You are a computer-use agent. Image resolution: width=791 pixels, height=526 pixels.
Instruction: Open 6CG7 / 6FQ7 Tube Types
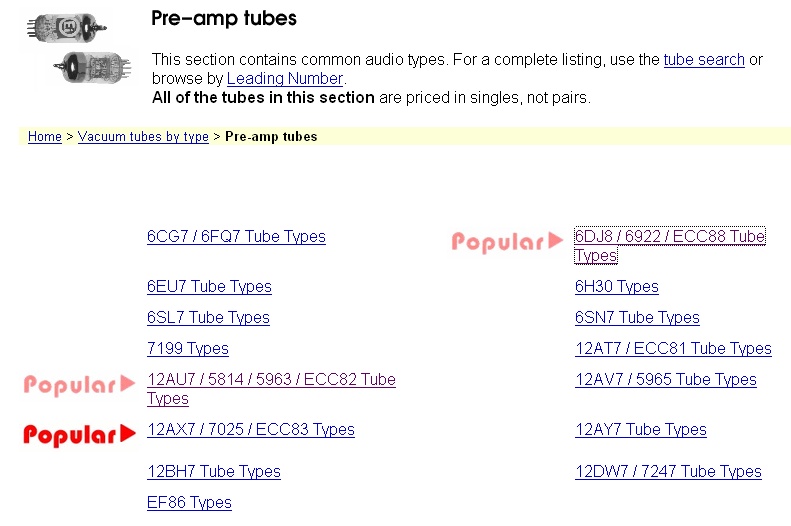(x=236, y=237)
